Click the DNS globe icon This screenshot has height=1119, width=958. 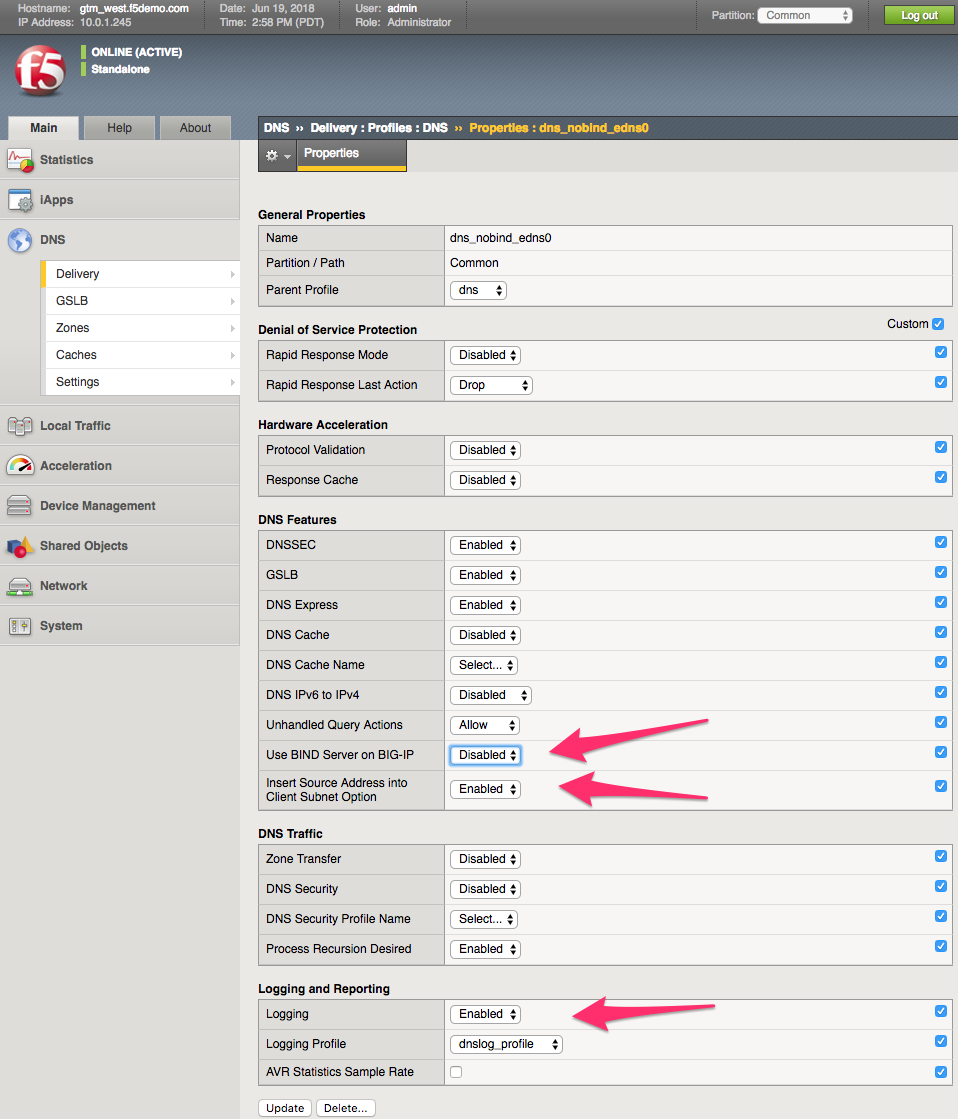pyautogui.click(x=20, y=240)
